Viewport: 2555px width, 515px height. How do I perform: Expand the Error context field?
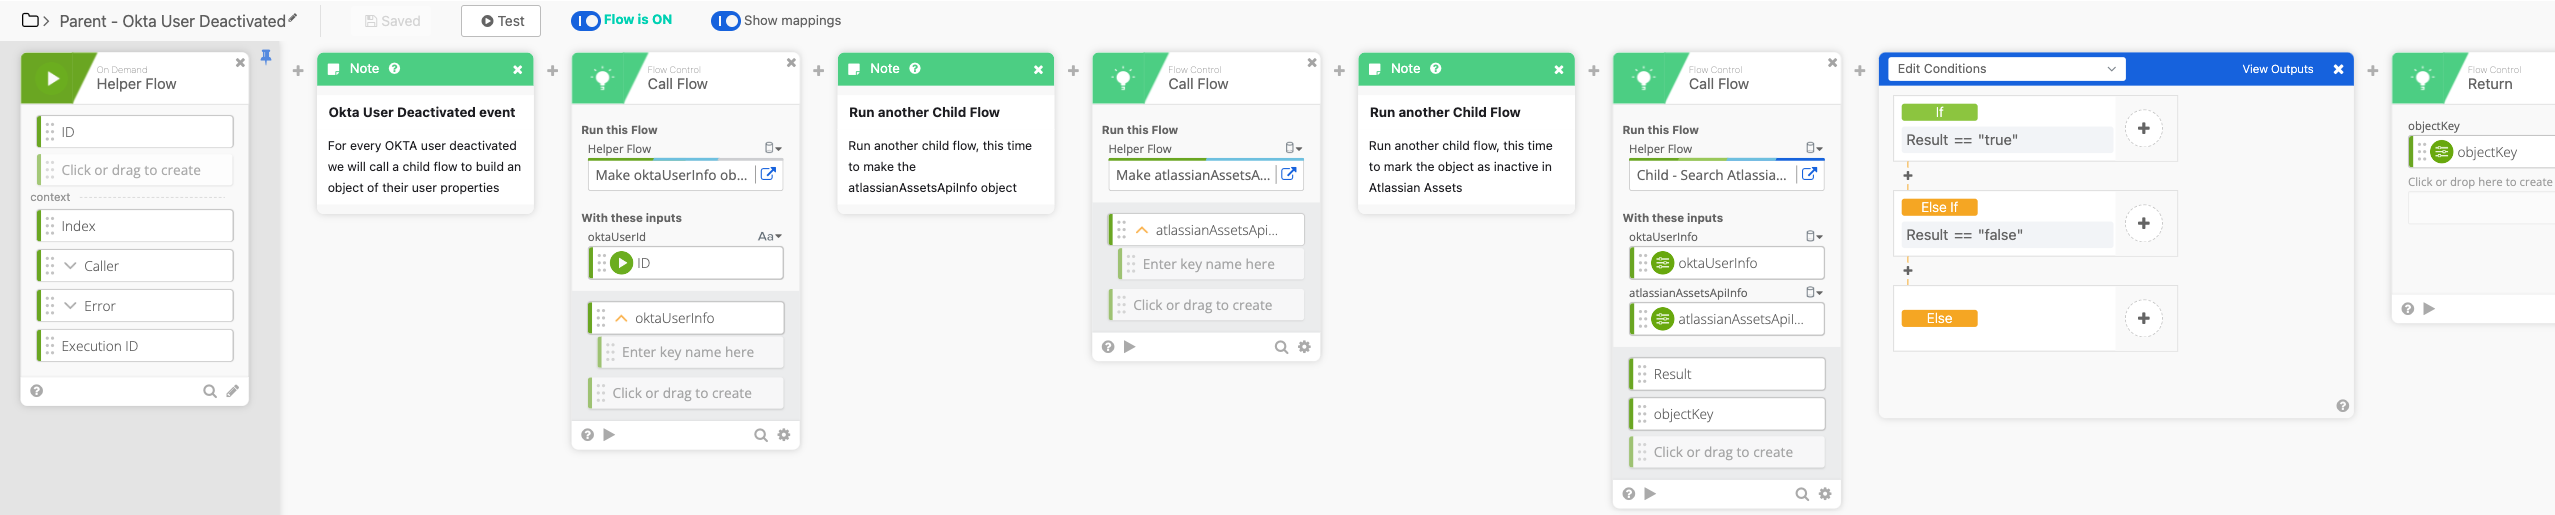[x=70, y=306]
